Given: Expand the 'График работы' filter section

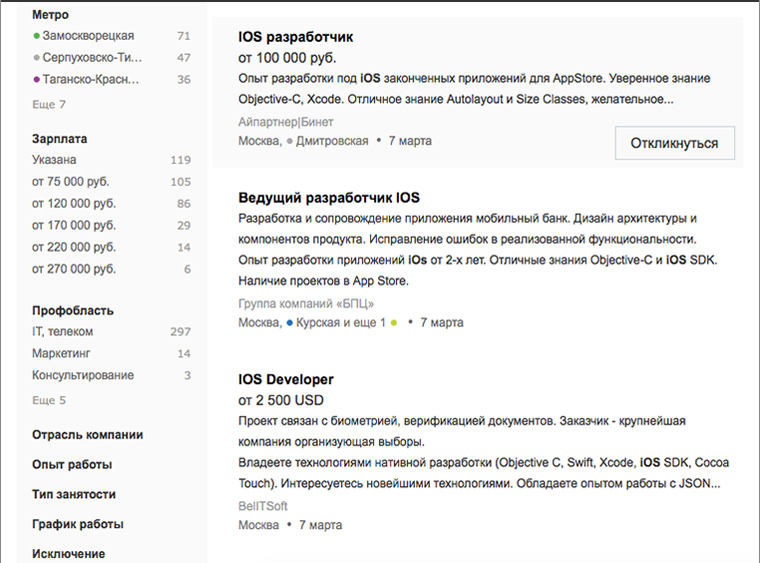Looking at the screenshot, I should click(x=78, y=524).
